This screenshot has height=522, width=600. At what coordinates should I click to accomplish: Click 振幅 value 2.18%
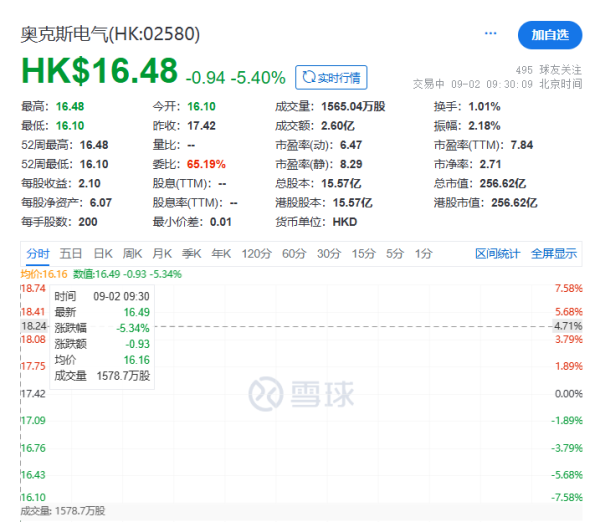(484, 126)
